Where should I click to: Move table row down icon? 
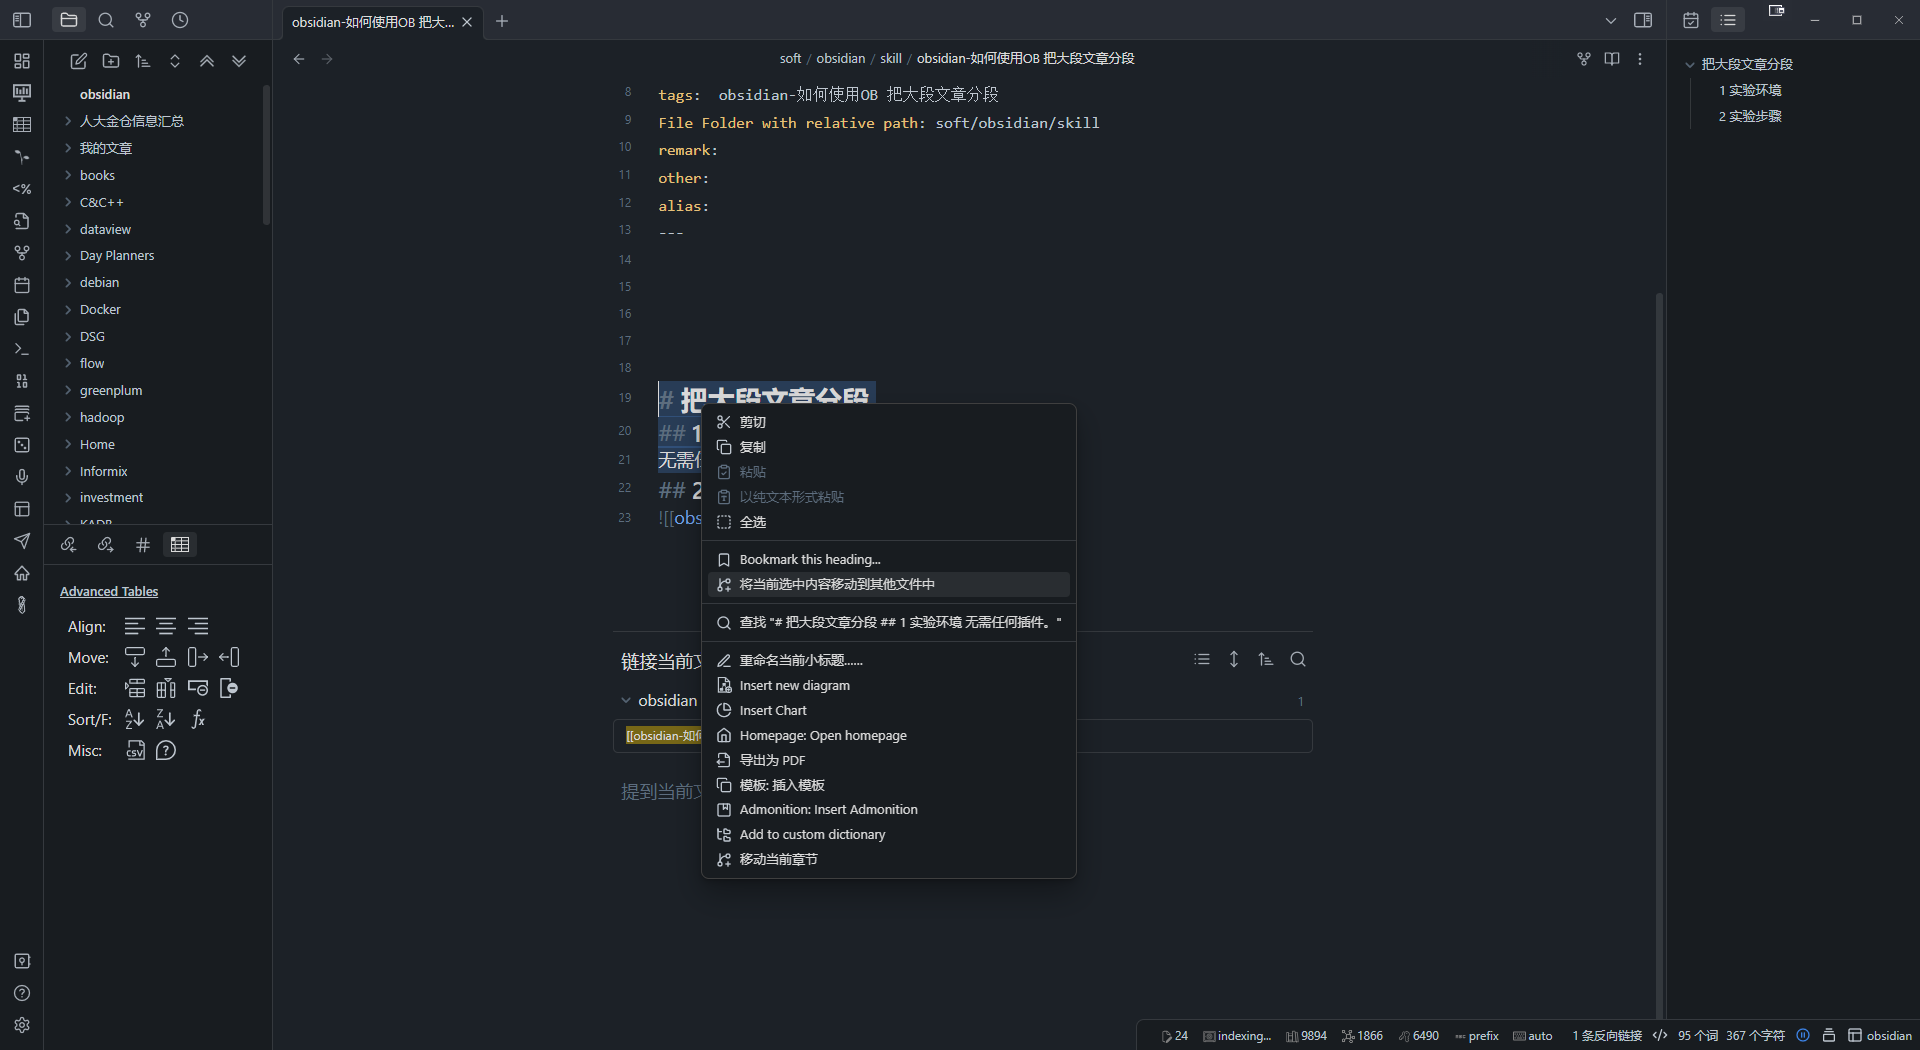point(135,657)
